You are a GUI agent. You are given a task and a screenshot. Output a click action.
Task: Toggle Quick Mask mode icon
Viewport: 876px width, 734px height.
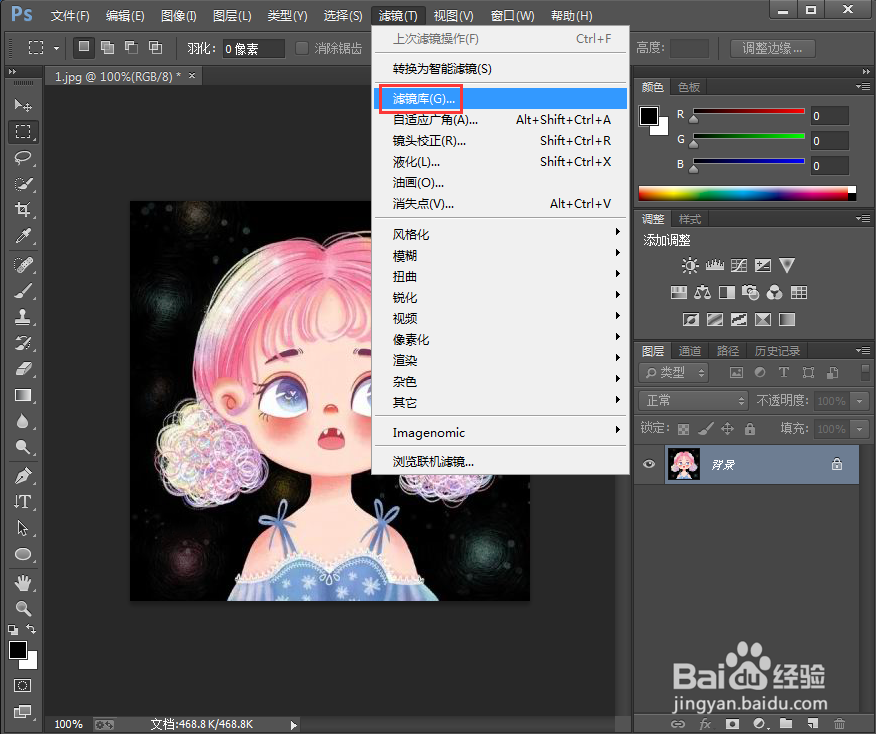pos(22,685)
